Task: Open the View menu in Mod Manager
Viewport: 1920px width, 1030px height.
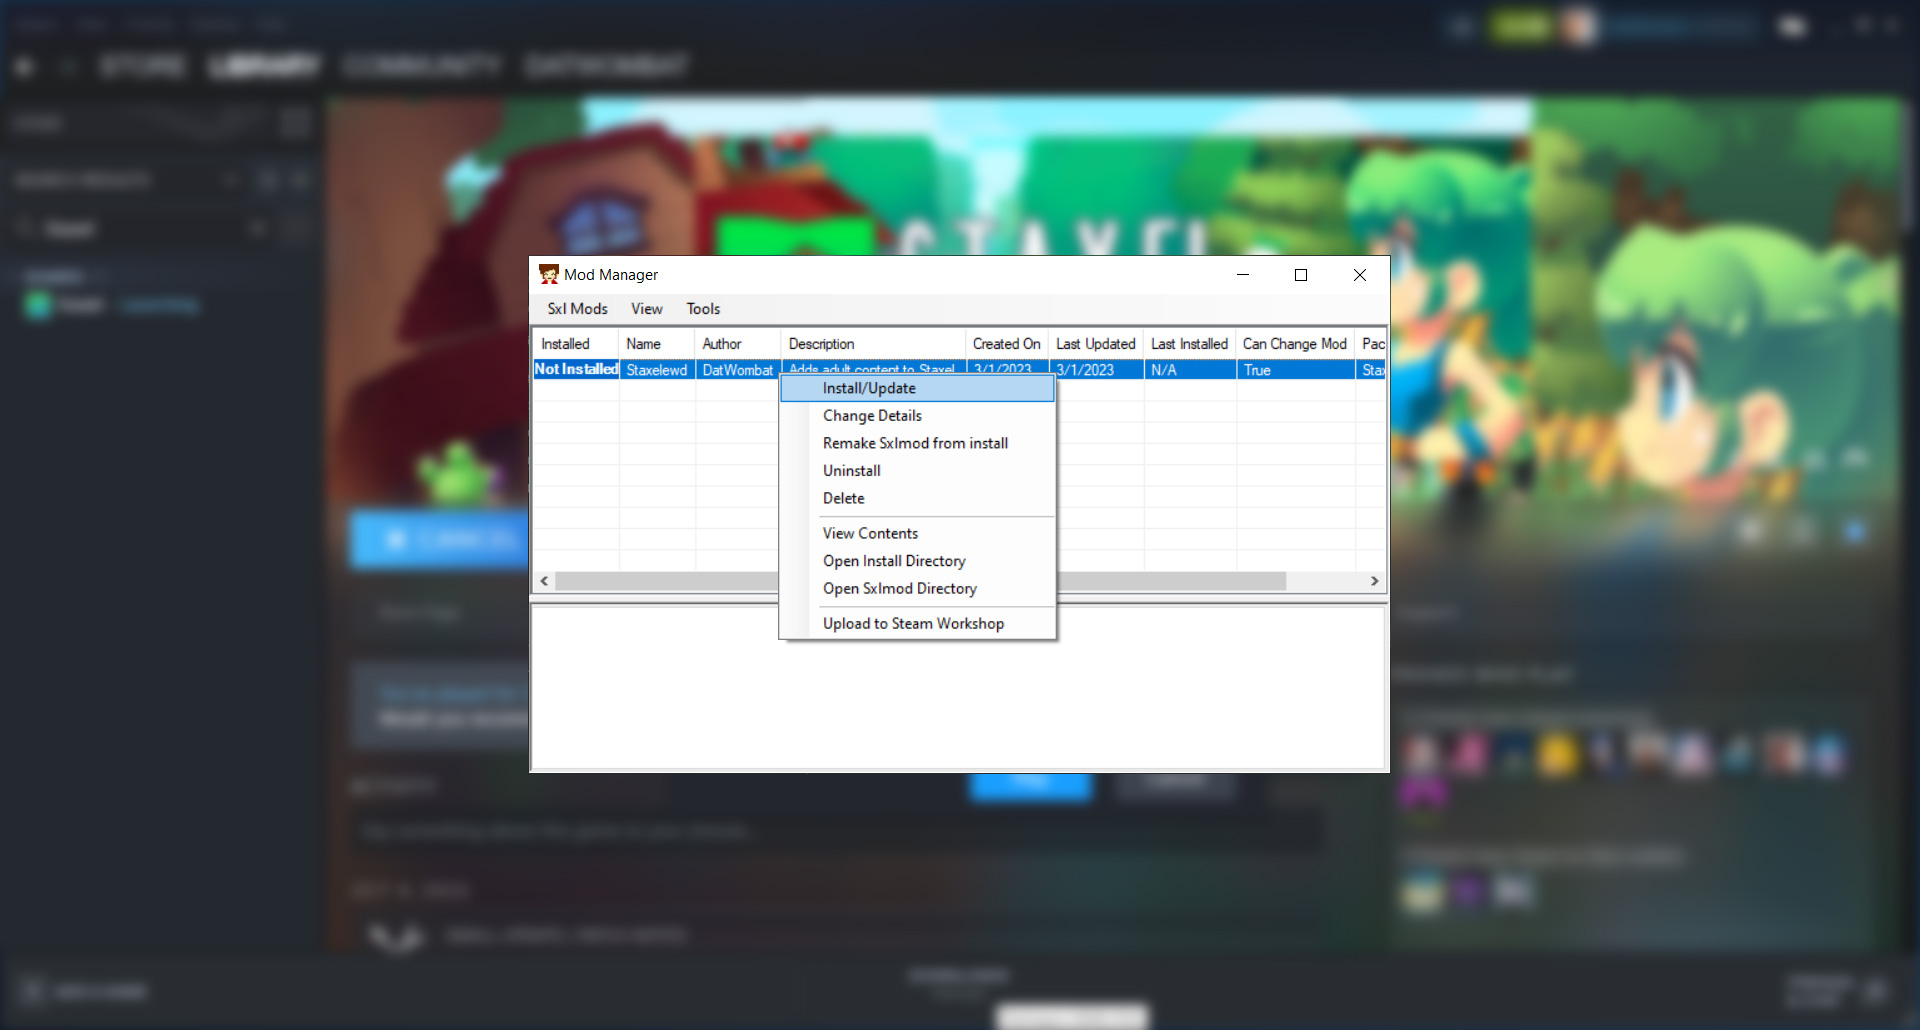Action: [x=646, y=309]
